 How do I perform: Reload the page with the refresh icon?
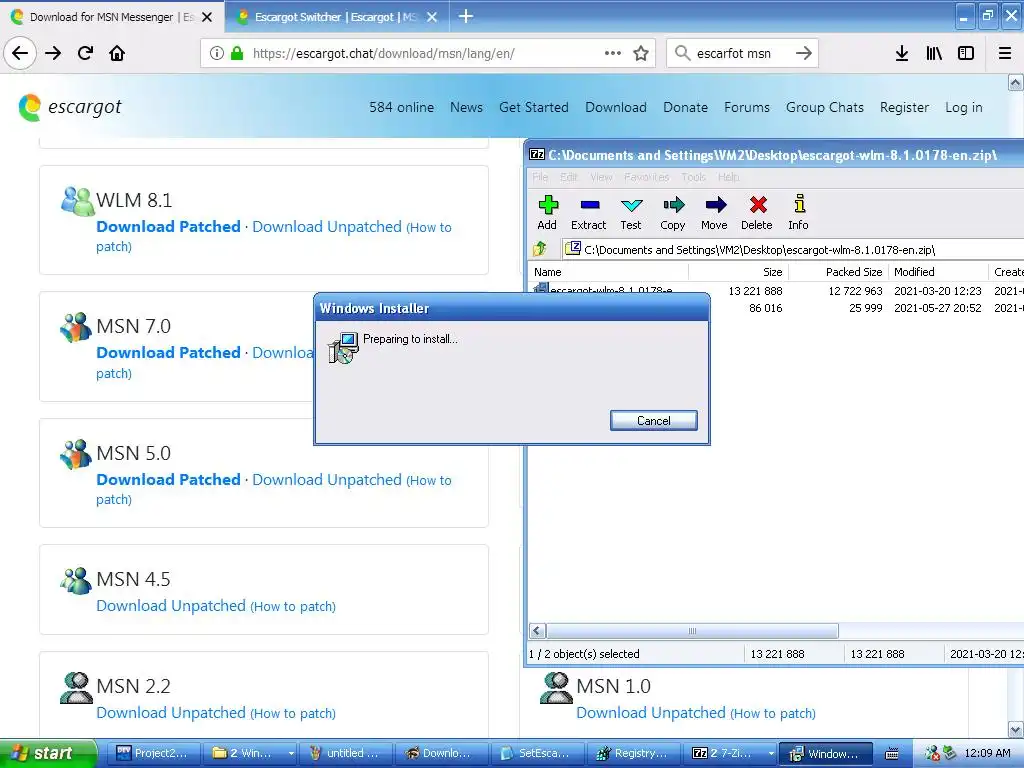(85, 53)
